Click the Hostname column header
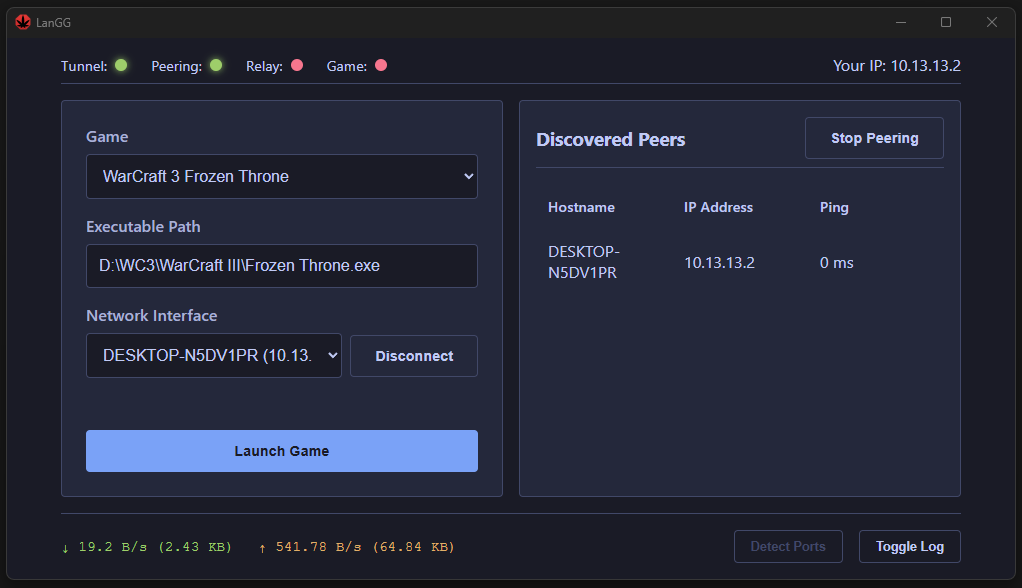Screen dimensions: 1022x588 point(581,207)
